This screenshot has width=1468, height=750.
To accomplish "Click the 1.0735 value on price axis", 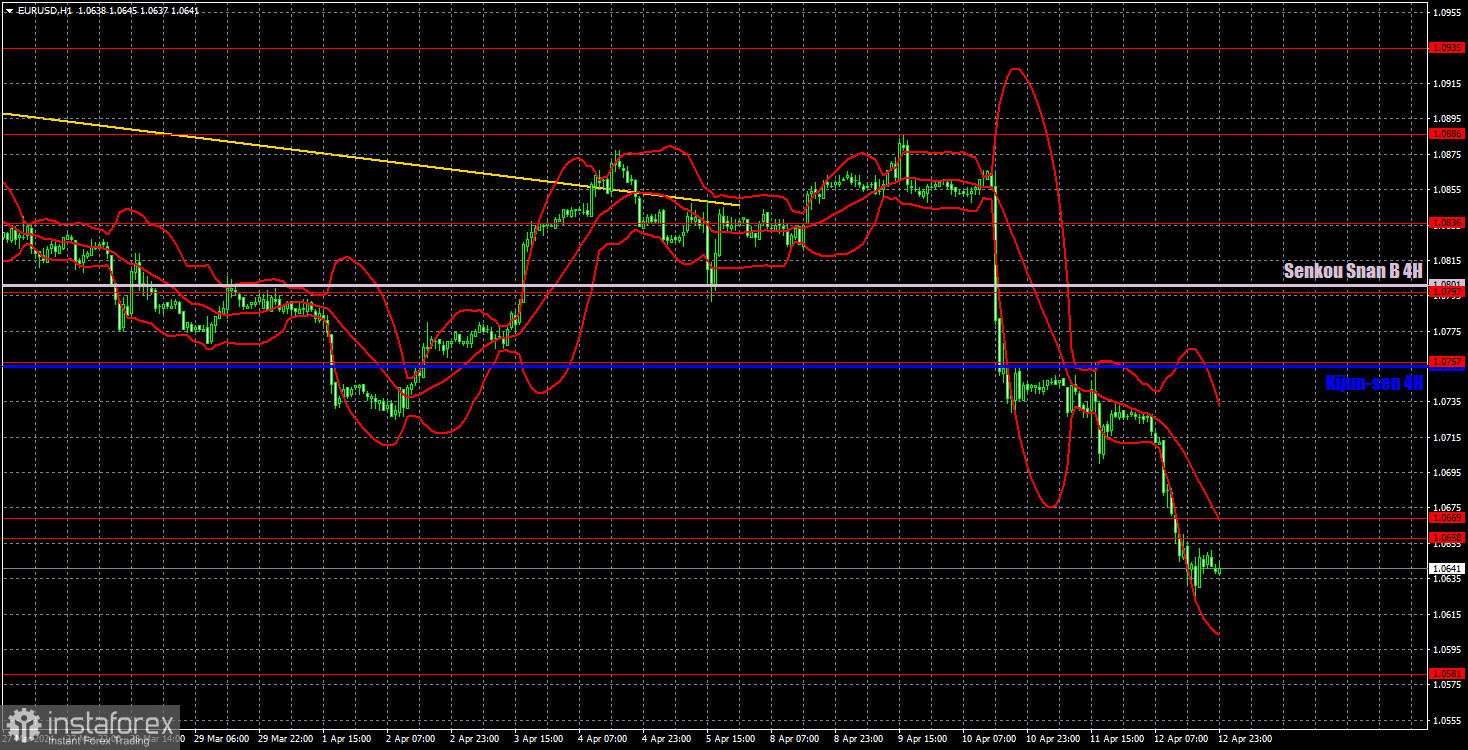I will tap(1447, 402).
